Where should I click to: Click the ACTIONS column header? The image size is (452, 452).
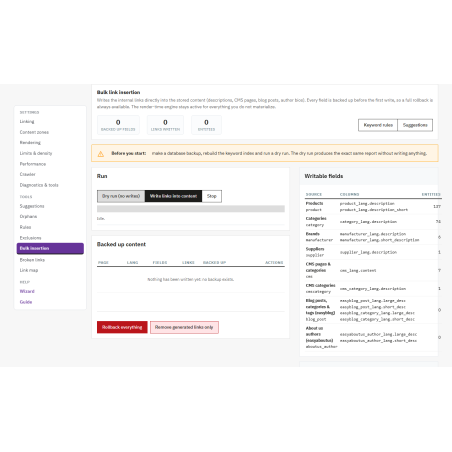pos(274,263)
